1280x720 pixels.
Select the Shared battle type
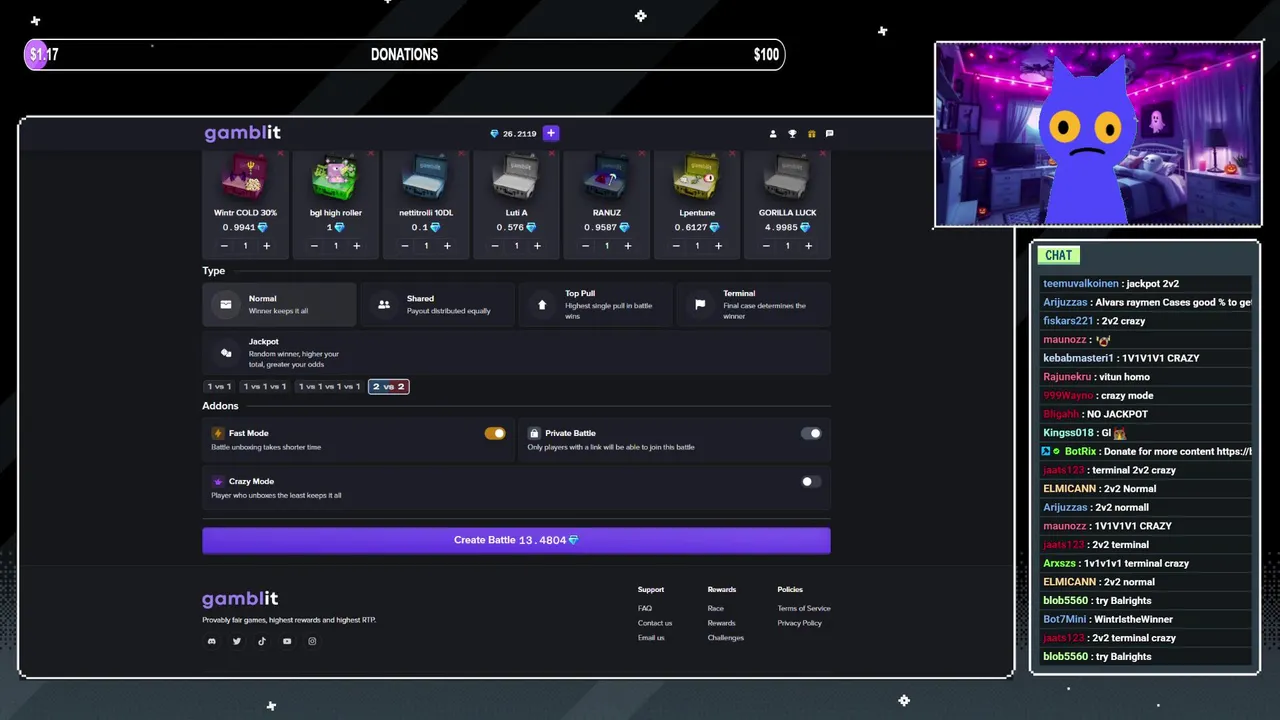coord(437,304)
